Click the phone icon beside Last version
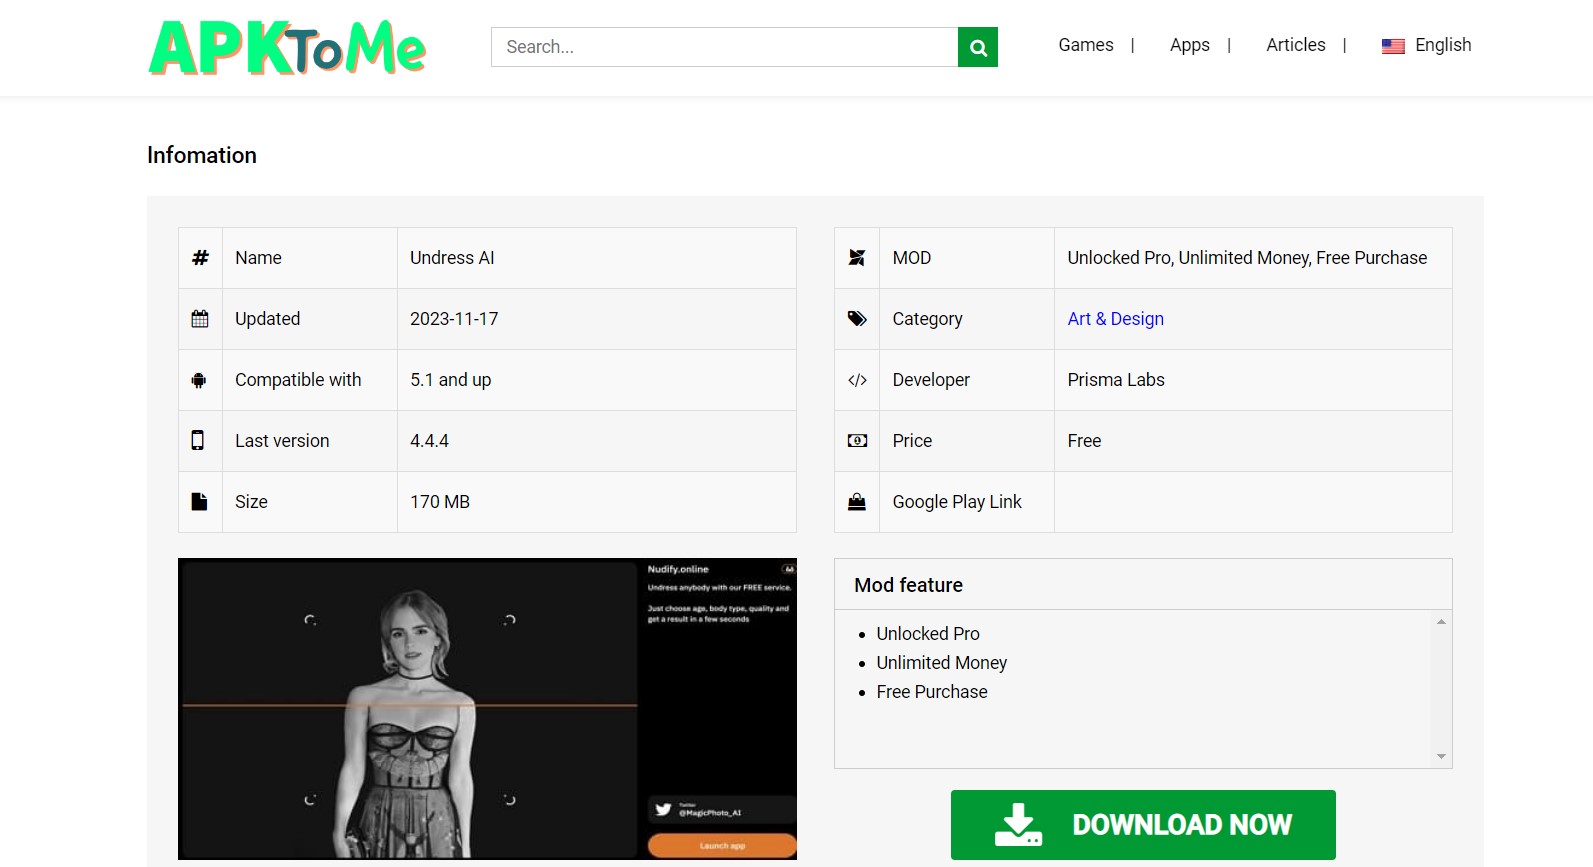This screenshot has height=867, width=1593. (x=198, y=440)
